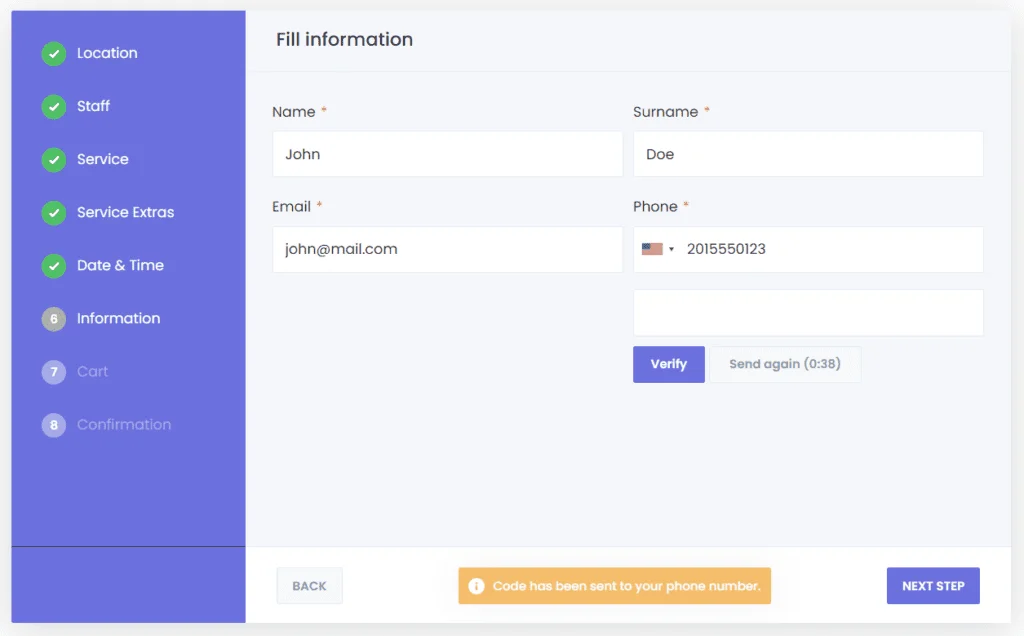Click the 'Email' field label
This screenshot has width=1024, height=636.
[x=291, y=206]
